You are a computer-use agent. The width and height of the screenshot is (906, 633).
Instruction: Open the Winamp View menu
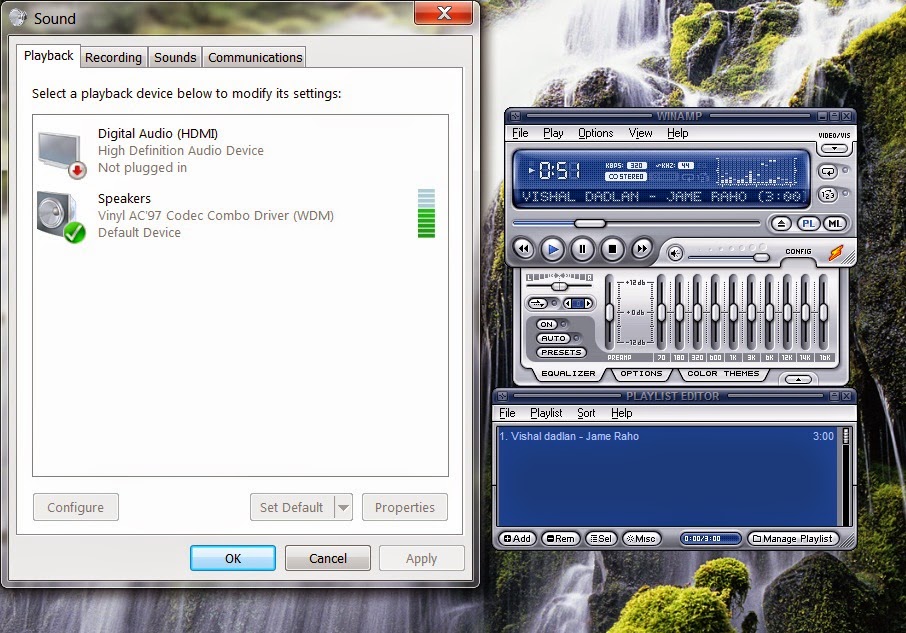640,133
